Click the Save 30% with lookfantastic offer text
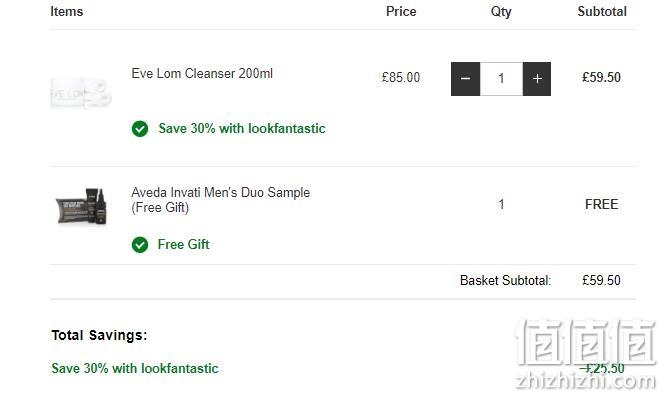Image resolution: width=665 pixels, height=398 pixels. coord(242,129)
